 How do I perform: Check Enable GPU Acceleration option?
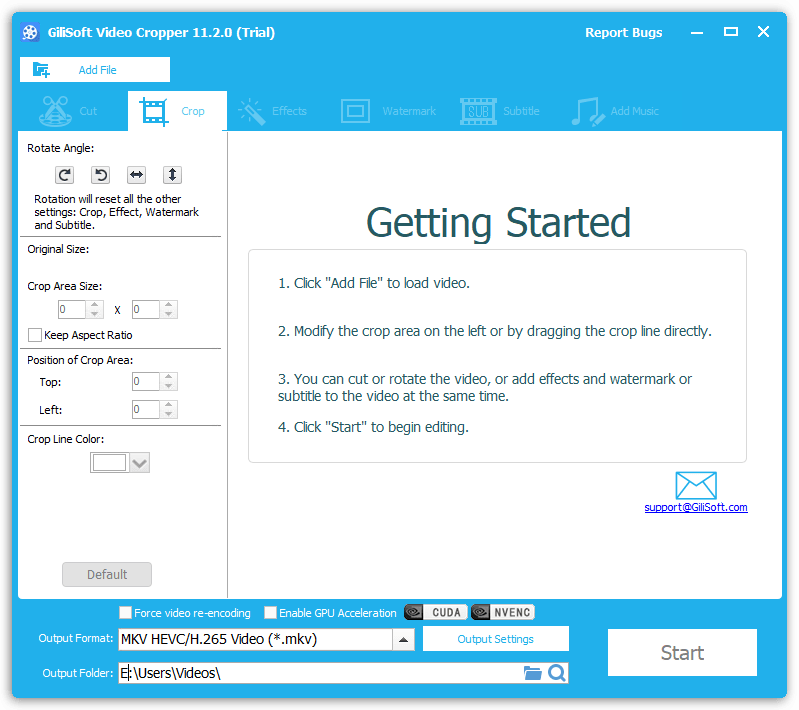(270, 613)
